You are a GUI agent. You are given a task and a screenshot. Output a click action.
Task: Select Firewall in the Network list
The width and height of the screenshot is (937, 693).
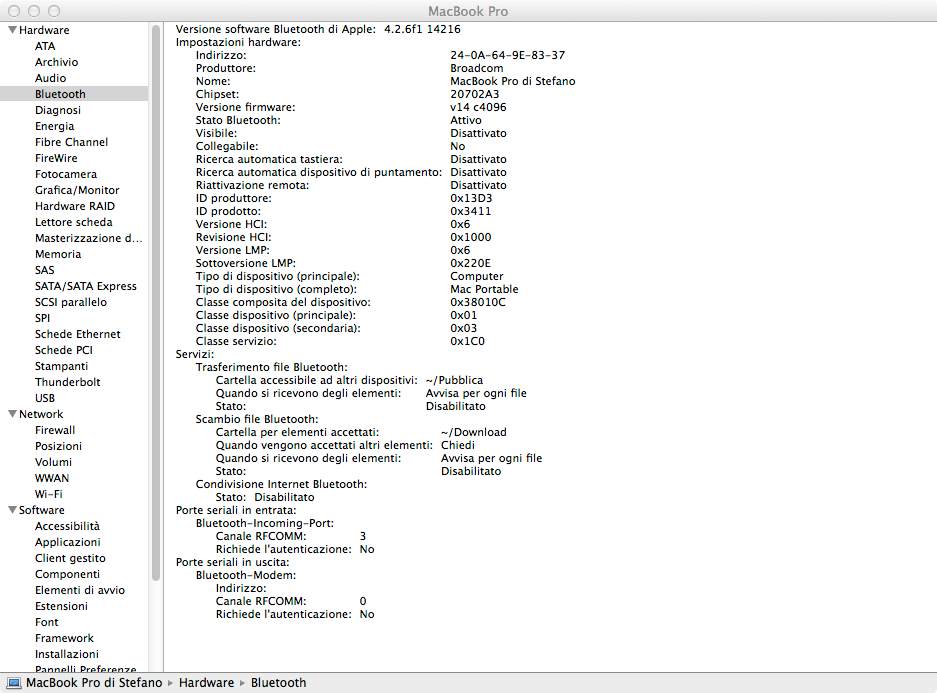[56, 430]
